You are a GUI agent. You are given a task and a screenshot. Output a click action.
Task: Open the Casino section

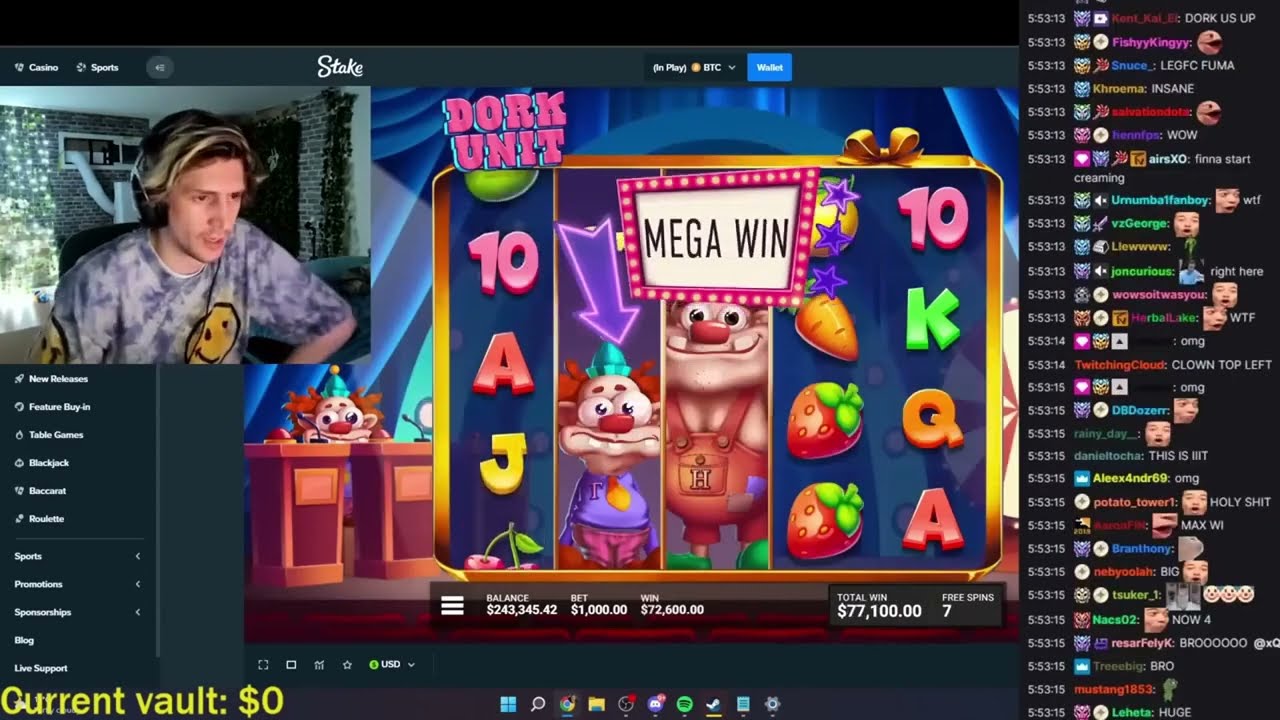coord(36,67)
